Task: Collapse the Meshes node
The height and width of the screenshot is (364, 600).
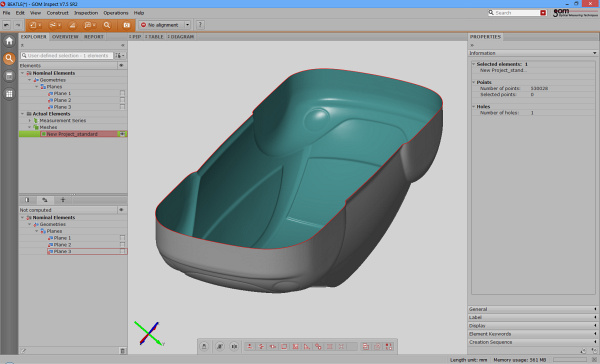Action: 30,127
